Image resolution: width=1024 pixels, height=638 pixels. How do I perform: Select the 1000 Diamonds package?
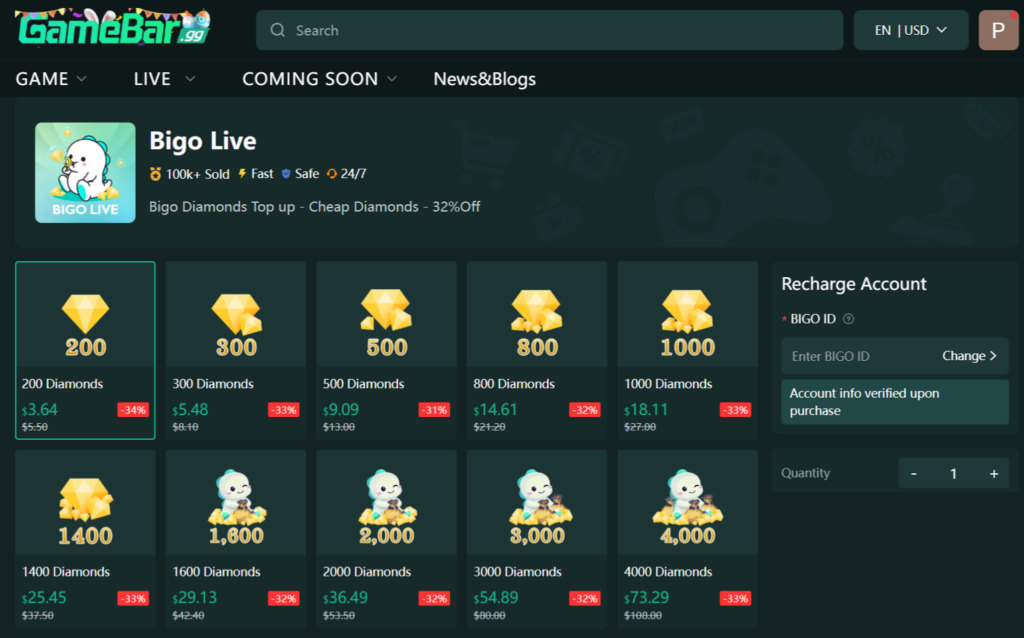(x=688, y=351)
